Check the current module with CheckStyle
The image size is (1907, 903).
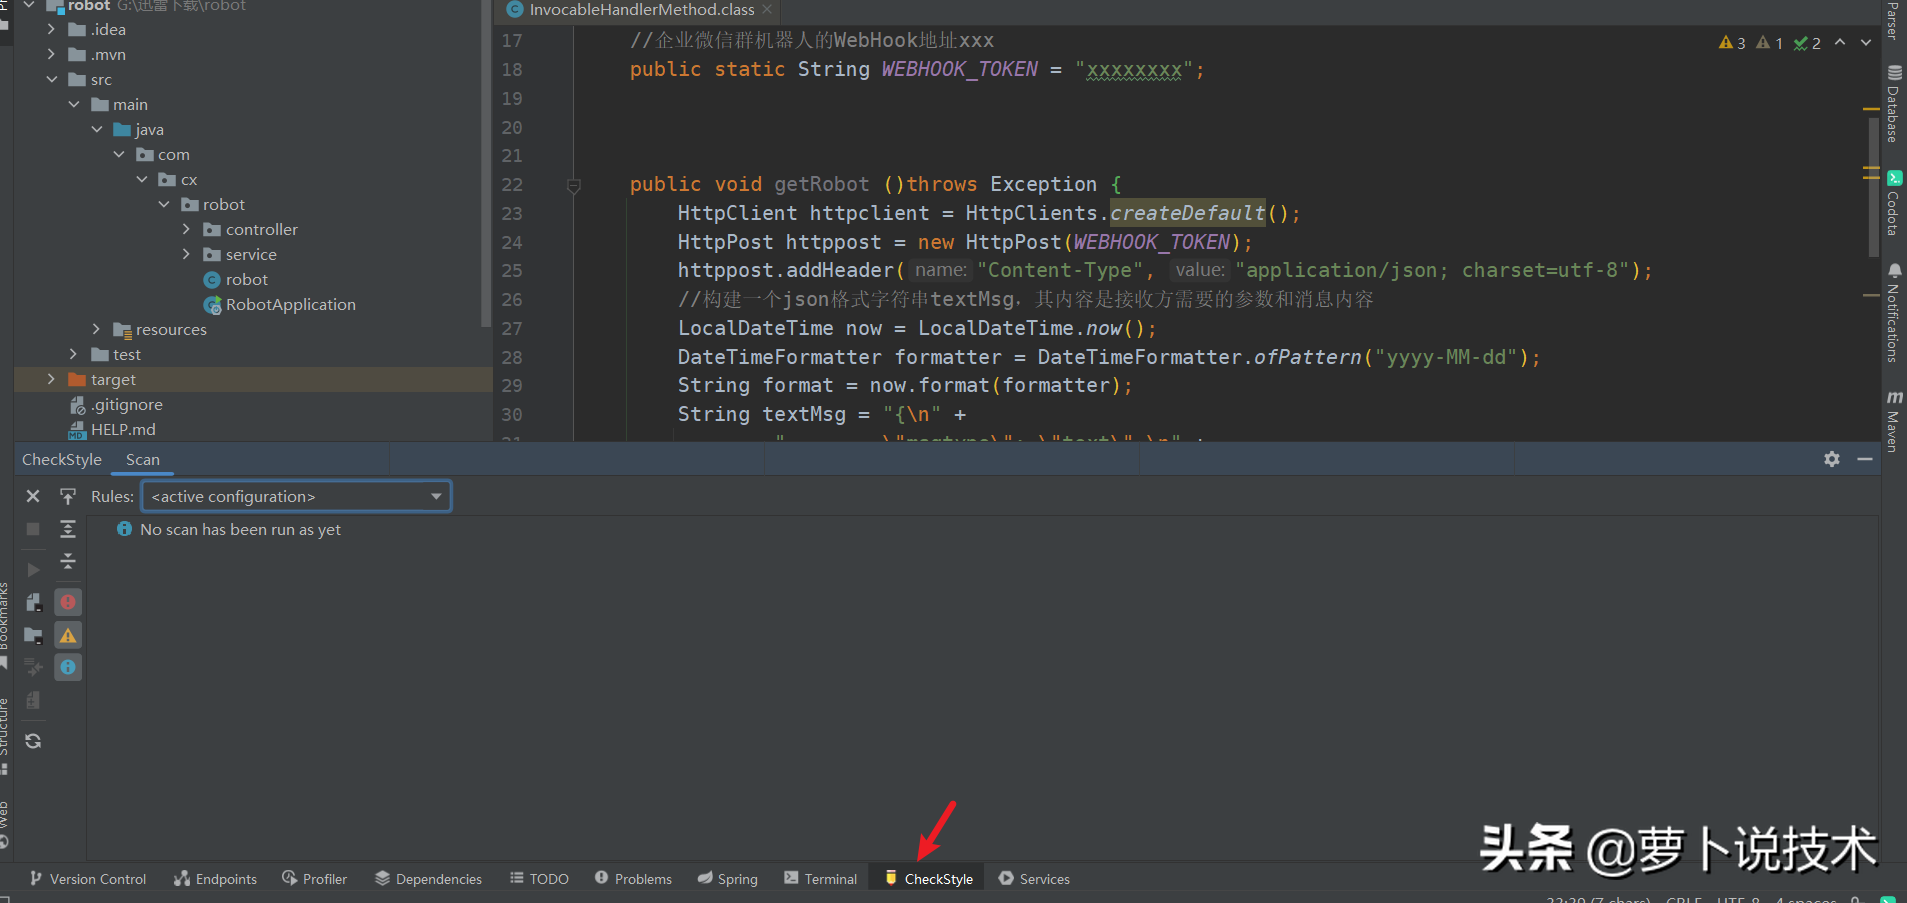coord(33,602)
